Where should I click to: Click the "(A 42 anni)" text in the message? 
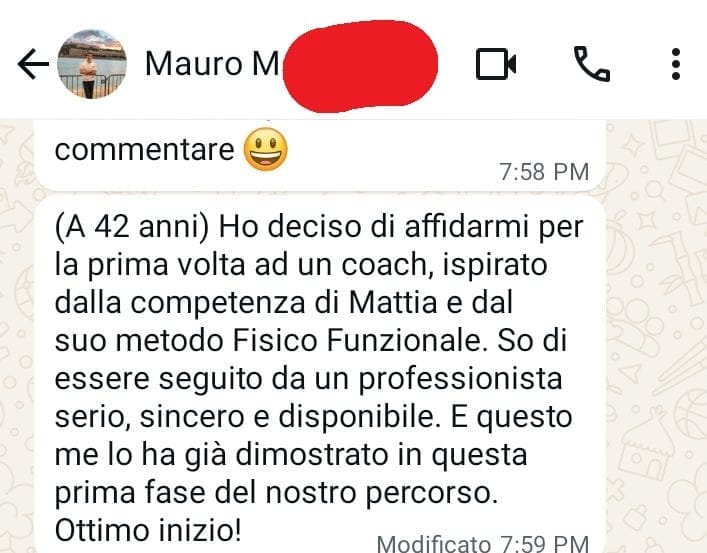132,226
